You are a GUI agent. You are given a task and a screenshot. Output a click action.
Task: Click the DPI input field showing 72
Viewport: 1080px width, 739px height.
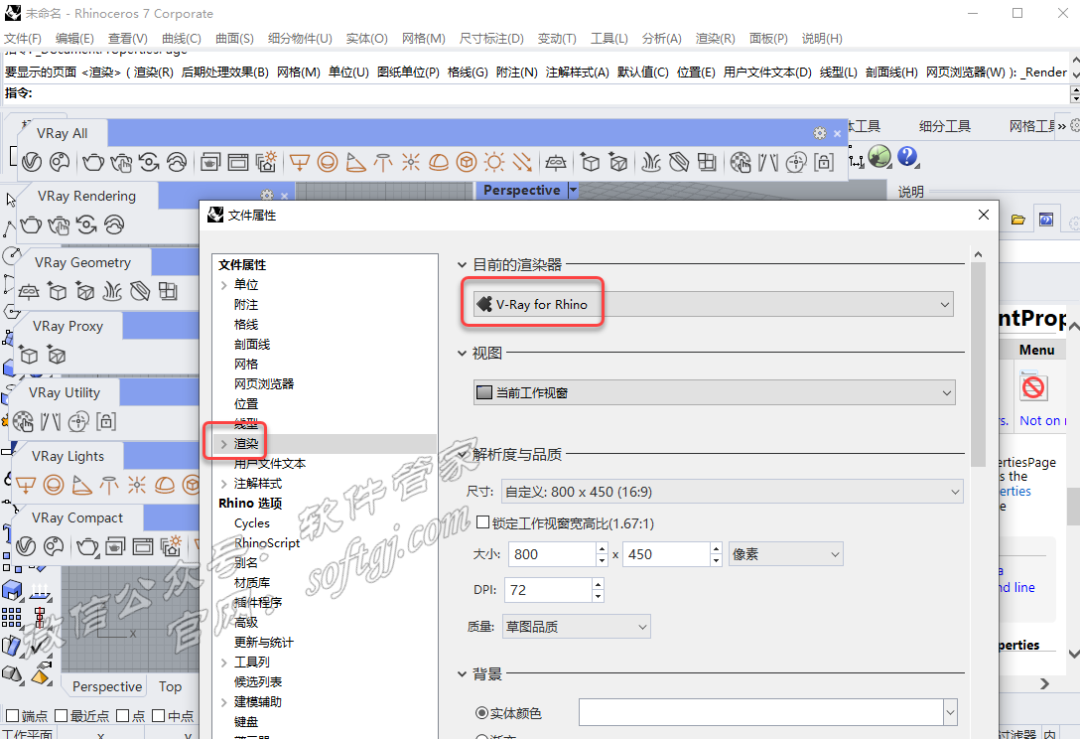553,590
